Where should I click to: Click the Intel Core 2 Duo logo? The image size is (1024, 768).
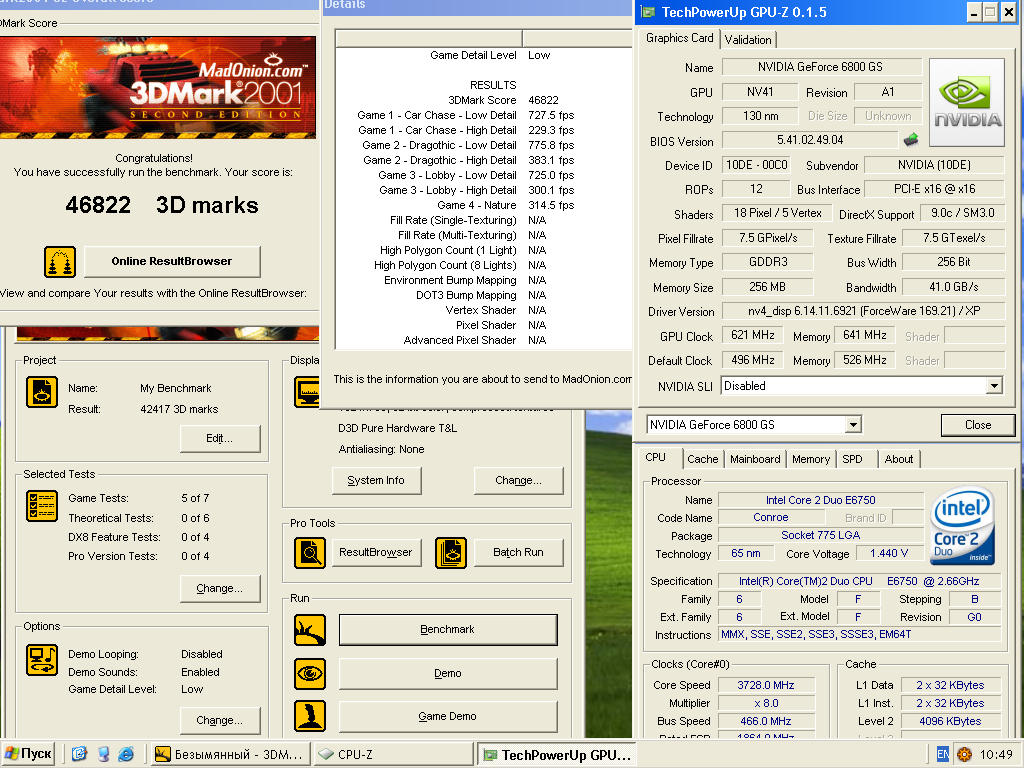tap(963, 526)
